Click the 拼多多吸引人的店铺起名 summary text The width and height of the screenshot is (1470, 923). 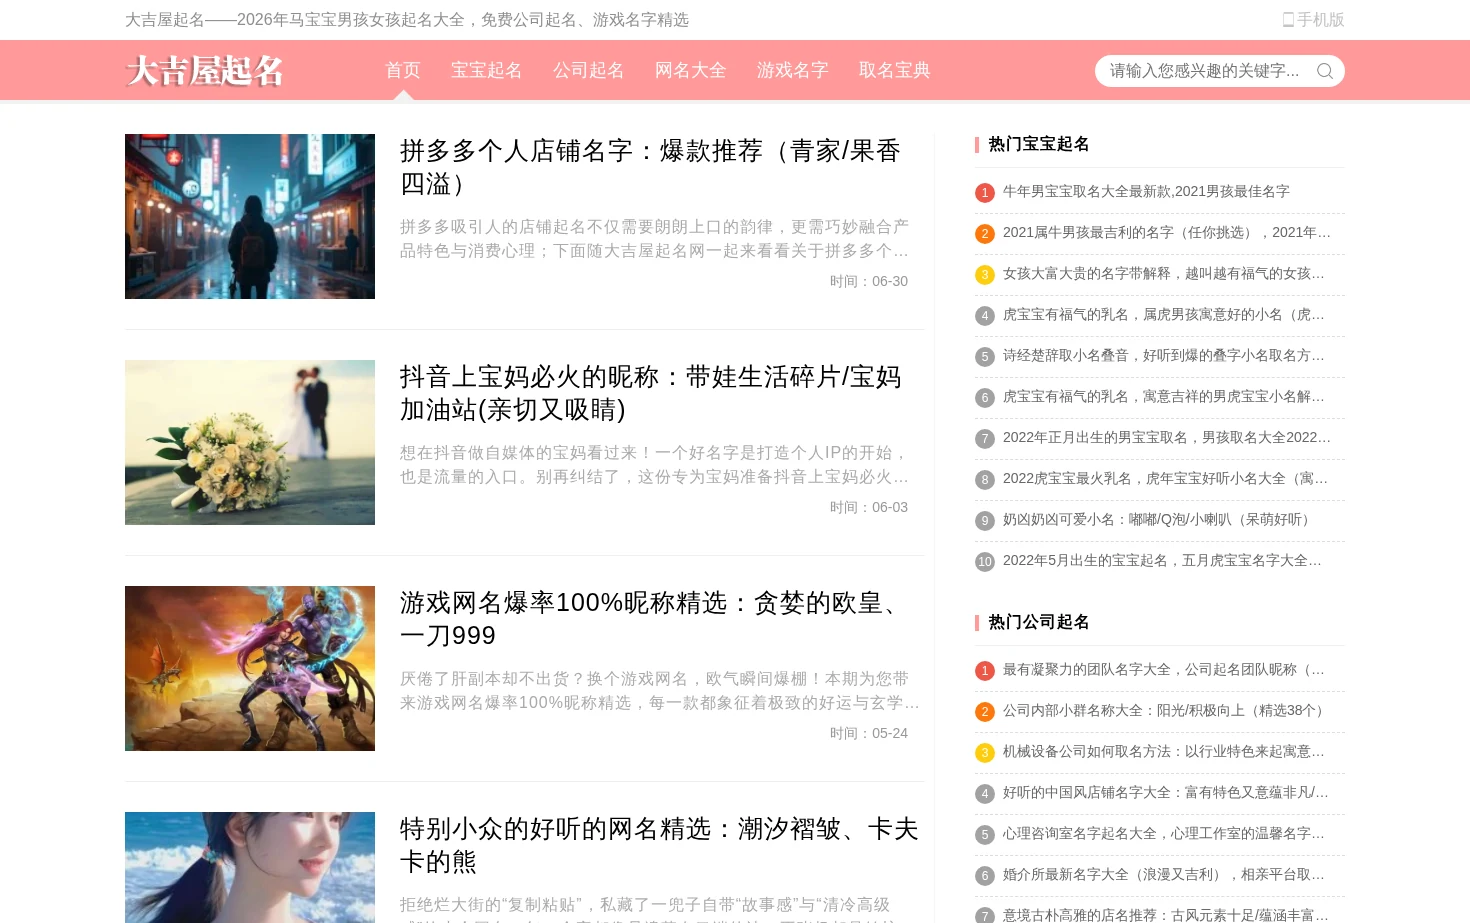tap(655, 239)
